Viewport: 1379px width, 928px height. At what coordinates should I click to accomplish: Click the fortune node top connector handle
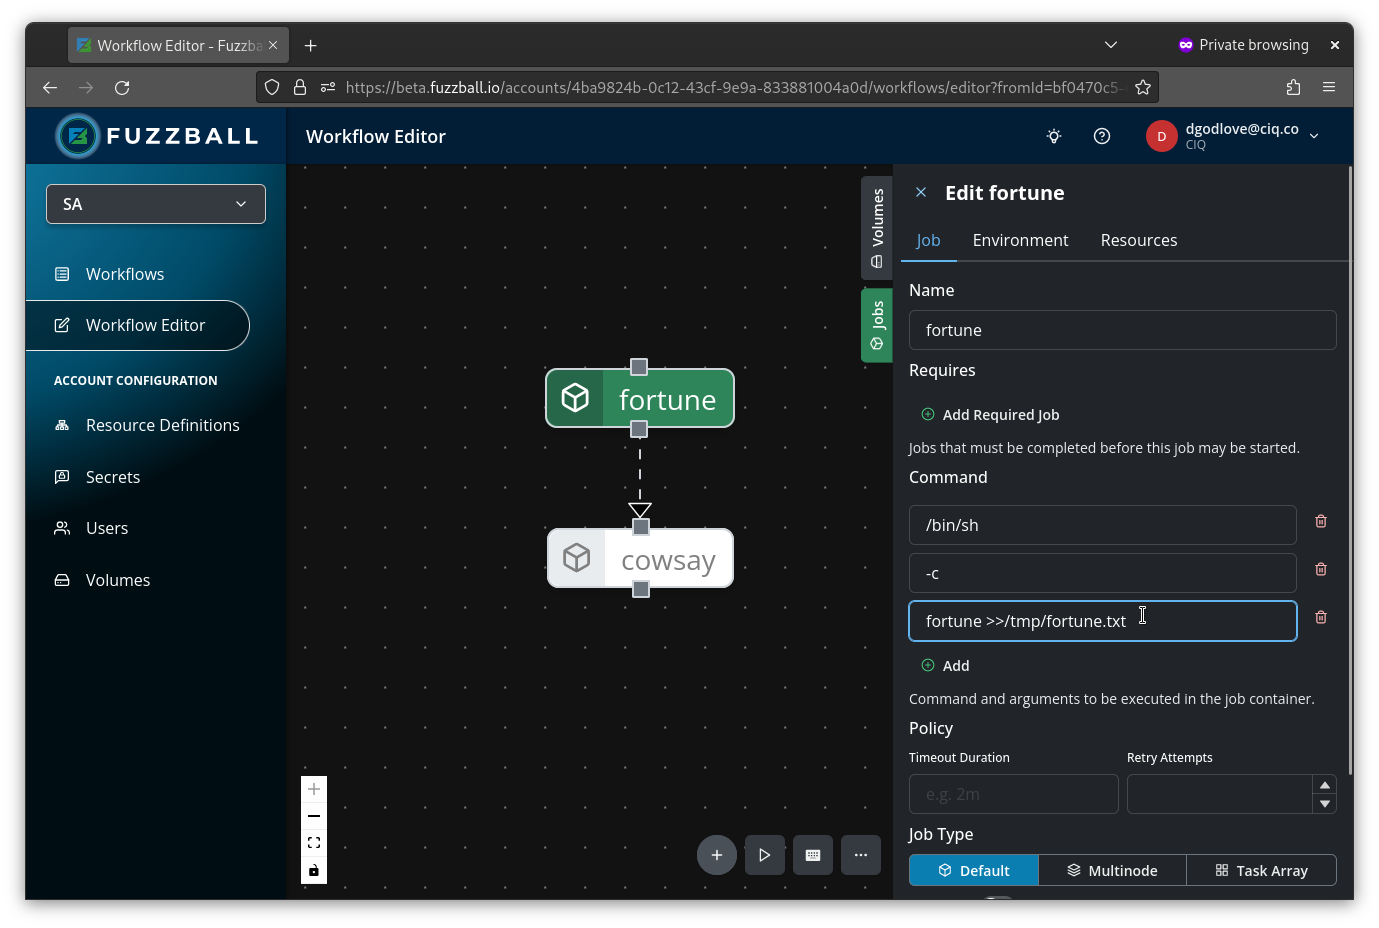[639, 367]
